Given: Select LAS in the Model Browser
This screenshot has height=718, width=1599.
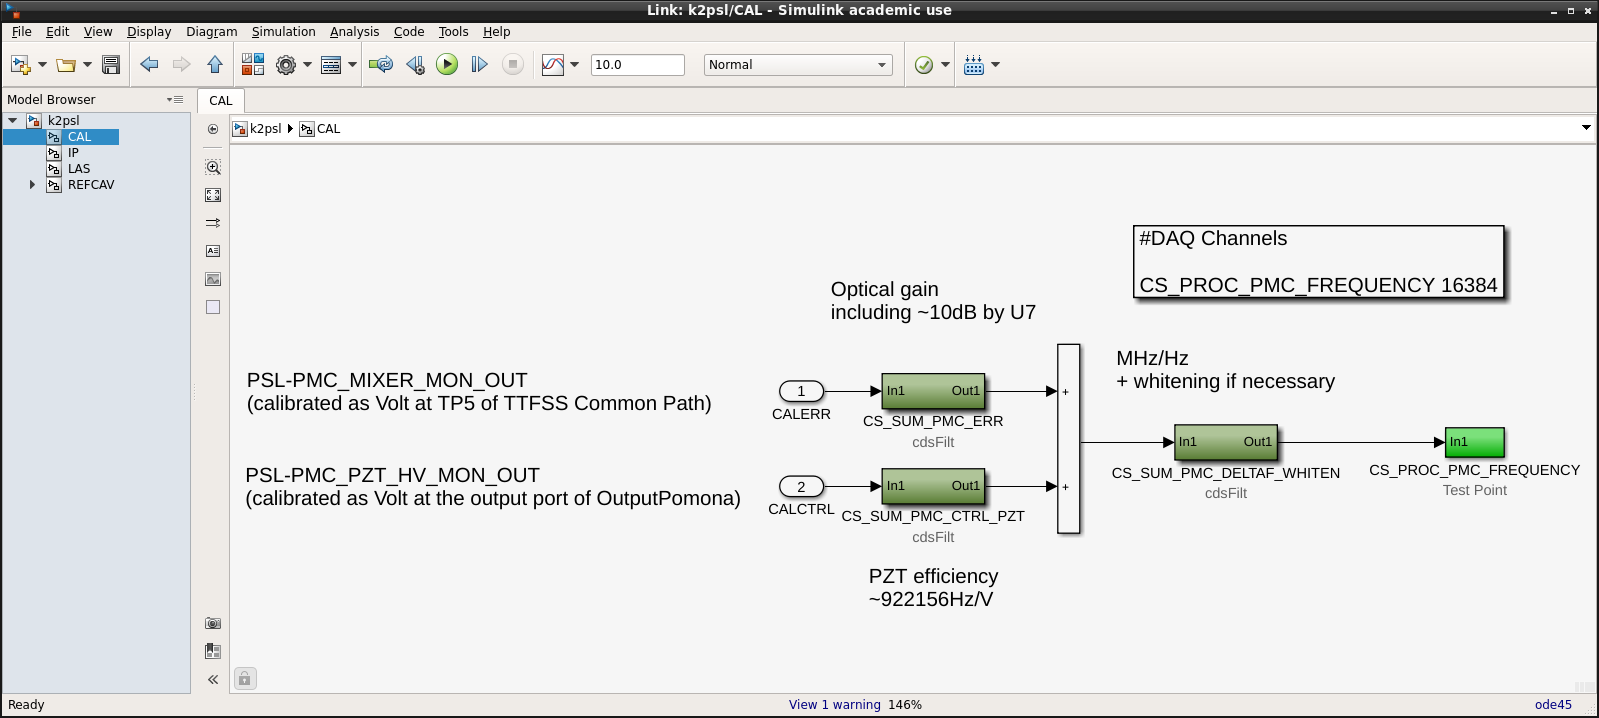Looking at the screenshot, I should tap(79, 169).
